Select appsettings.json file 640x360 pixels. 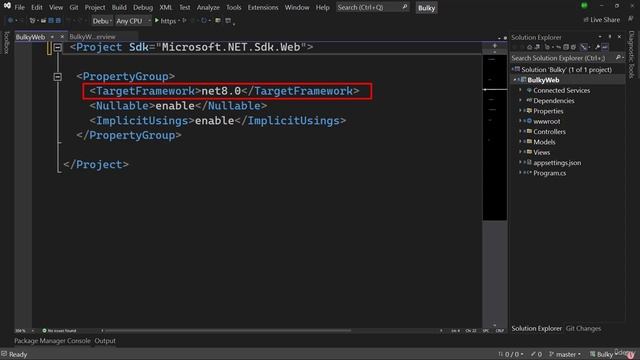tap(557, 162)
